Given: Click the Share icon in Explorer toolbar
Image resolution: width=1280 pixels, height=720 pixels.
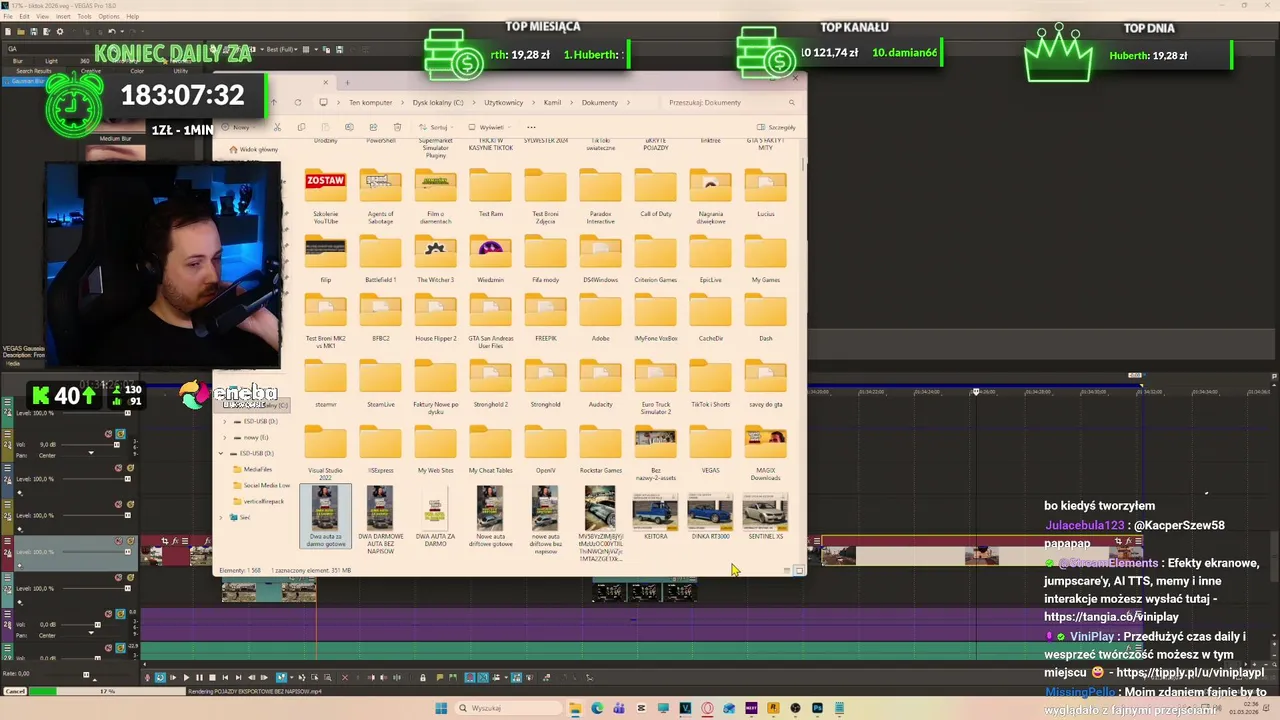Looking at the screenshot, I should coord(373,127).
